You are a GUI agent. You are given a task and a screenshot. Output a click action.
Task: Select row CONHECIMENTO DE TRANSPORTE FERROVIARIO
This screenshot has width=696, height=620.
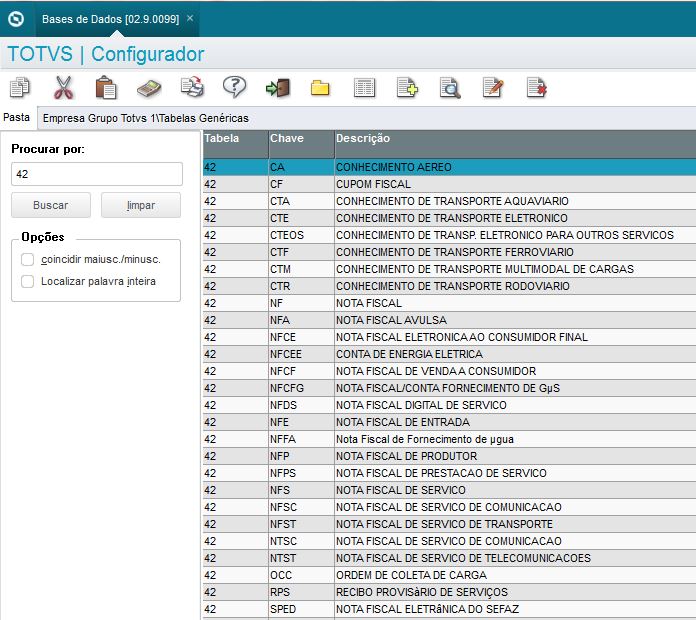449,252
